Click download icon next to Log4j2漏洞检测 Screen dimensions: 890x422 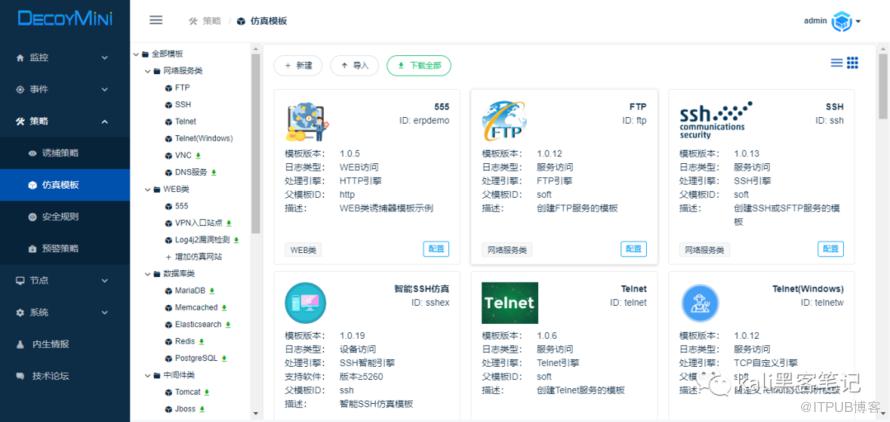coord(236,240)
